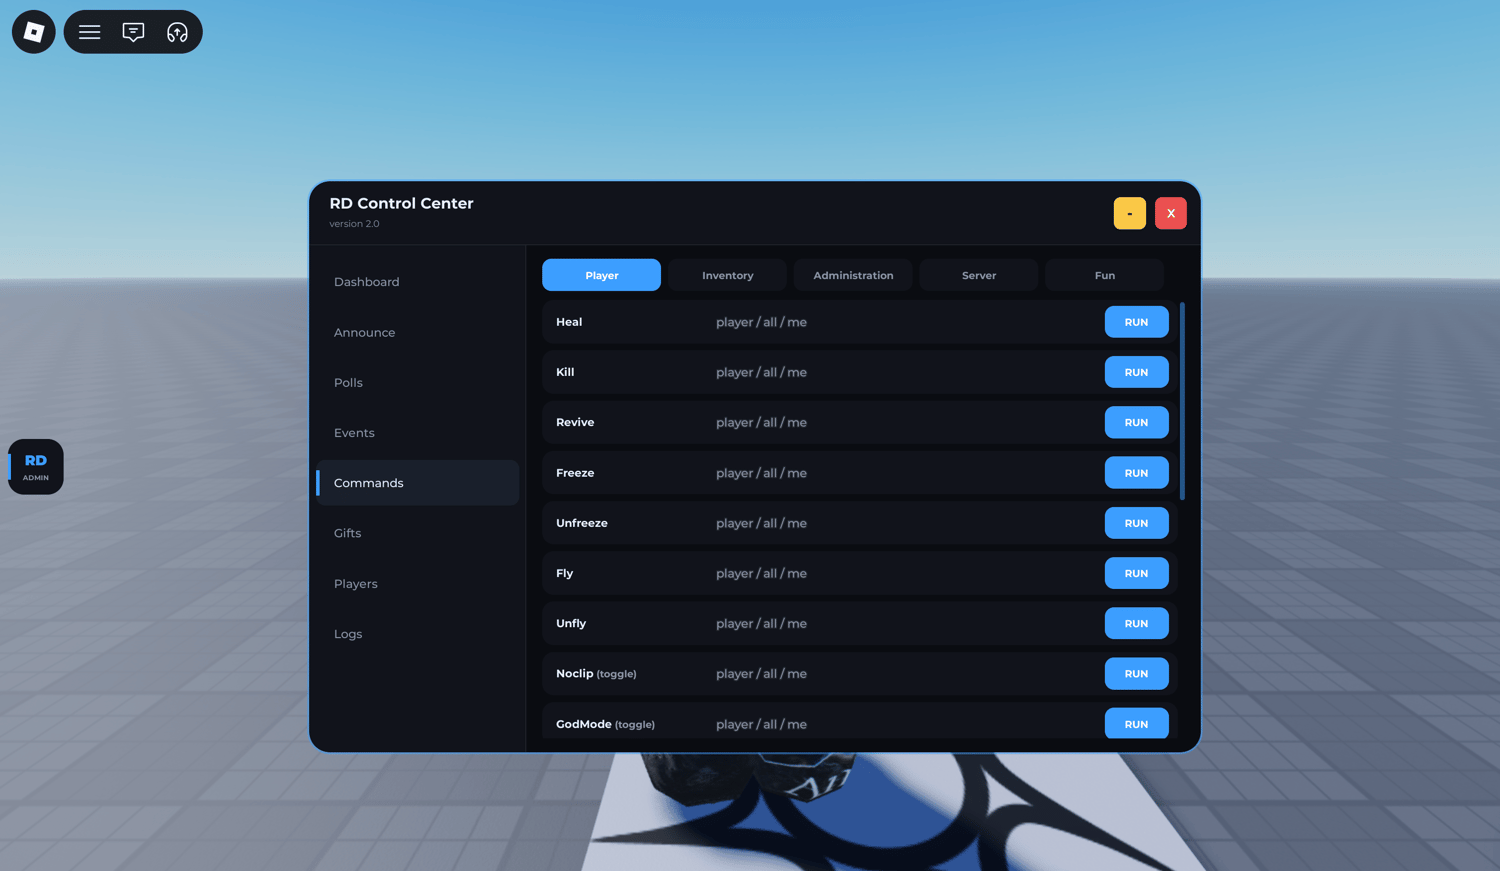Open Gifts in the sidebar
The image size is (1500, 871).
[x=417, y=533]
